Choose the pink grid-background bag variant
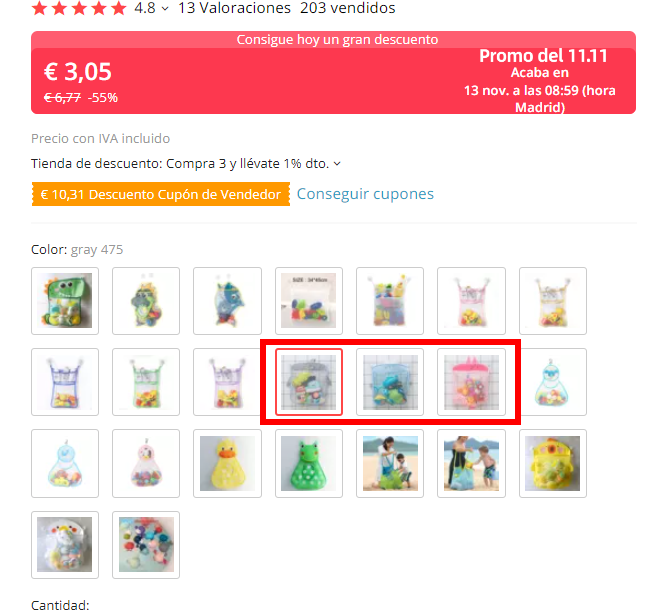 click(471, 382)
